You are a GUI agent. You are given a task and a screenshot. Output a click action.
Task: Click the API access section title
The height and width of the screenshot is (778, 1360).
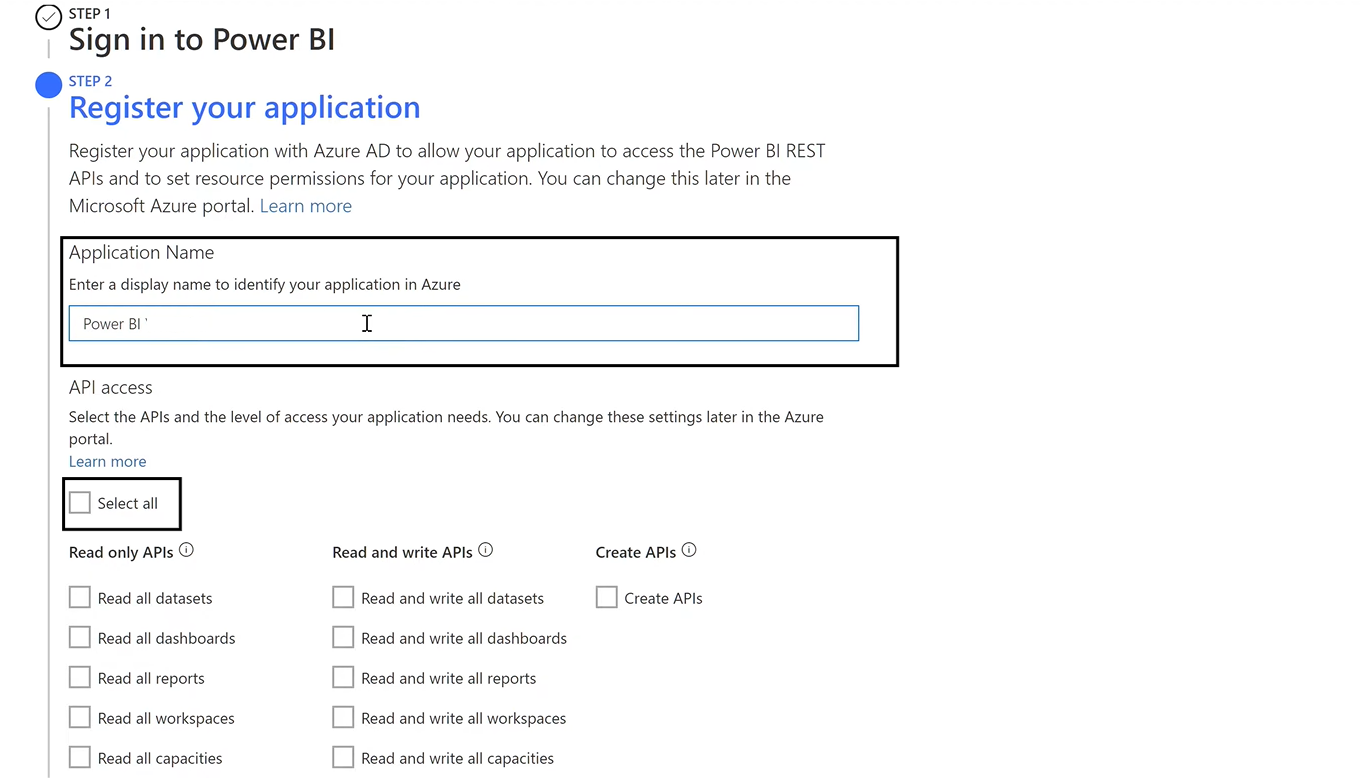pyautogui.click(x=111, y=387)
